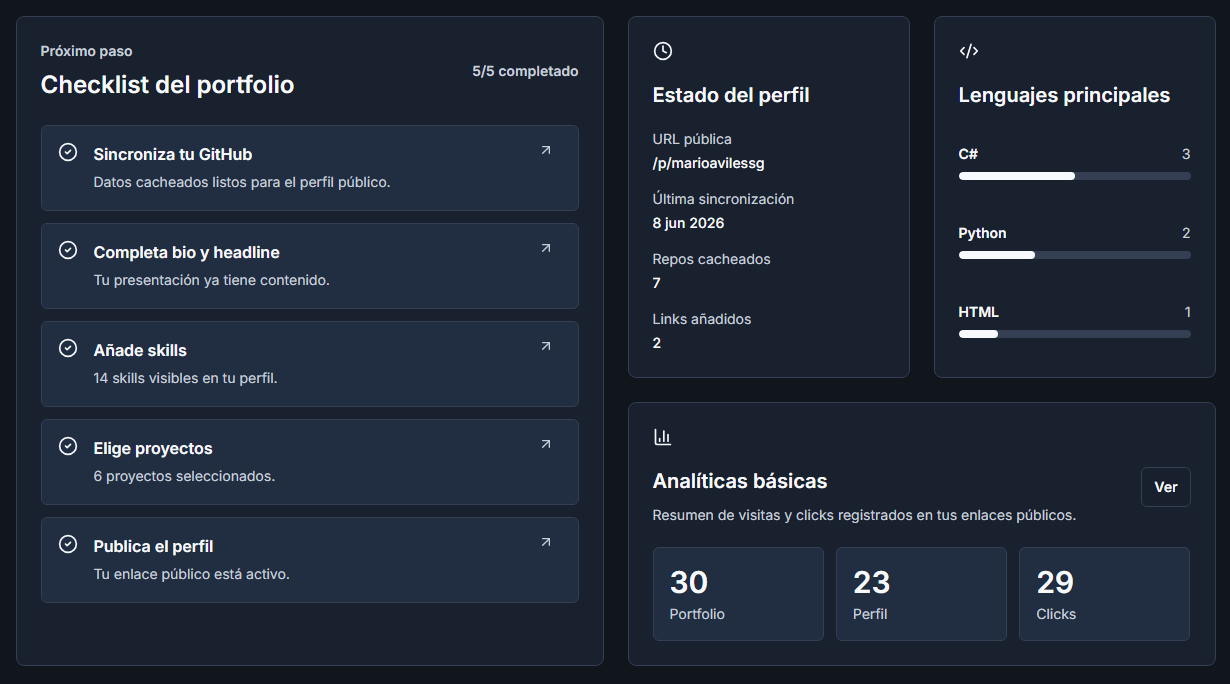
Task: Click the Clicks stat card showing 29
Action: pyautogui.click(x=1104, y=594)
